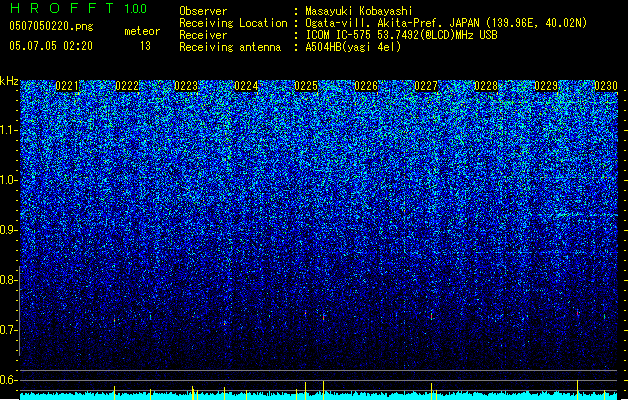Image resolution: width=629 pixels, height=400 pixels.
Task: Click the gray vertical range bar beside 0.8 kHz
Action: click(20, 311)
